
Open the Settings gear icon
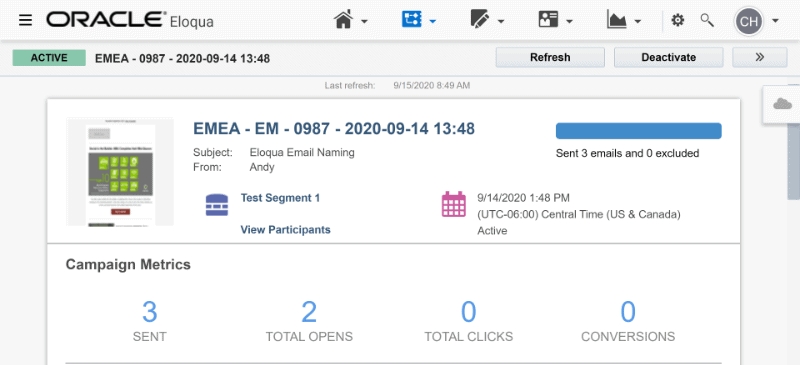(x=678, y=20)
